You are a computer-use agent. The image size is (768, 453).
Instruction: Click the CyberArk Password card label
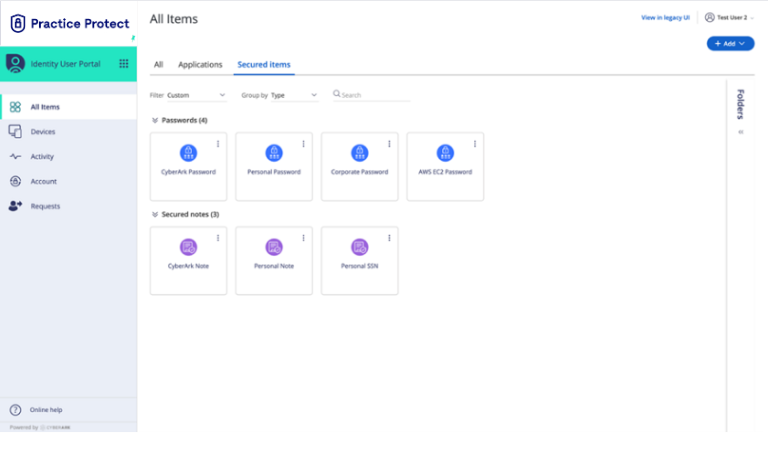188,172
